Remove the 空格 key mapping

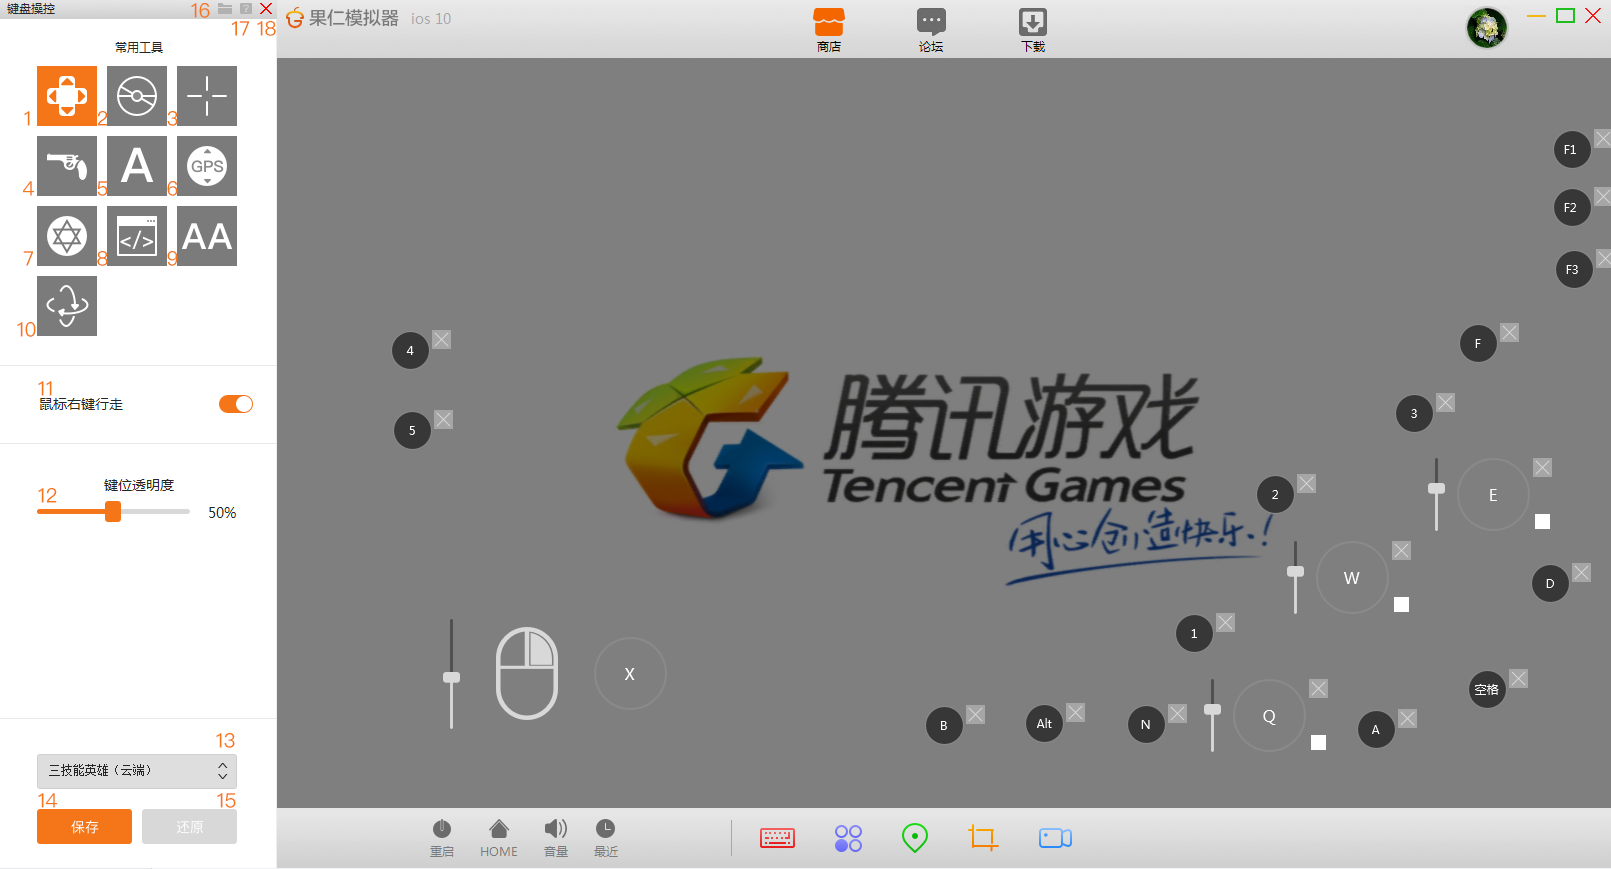tap(1518, 679)
